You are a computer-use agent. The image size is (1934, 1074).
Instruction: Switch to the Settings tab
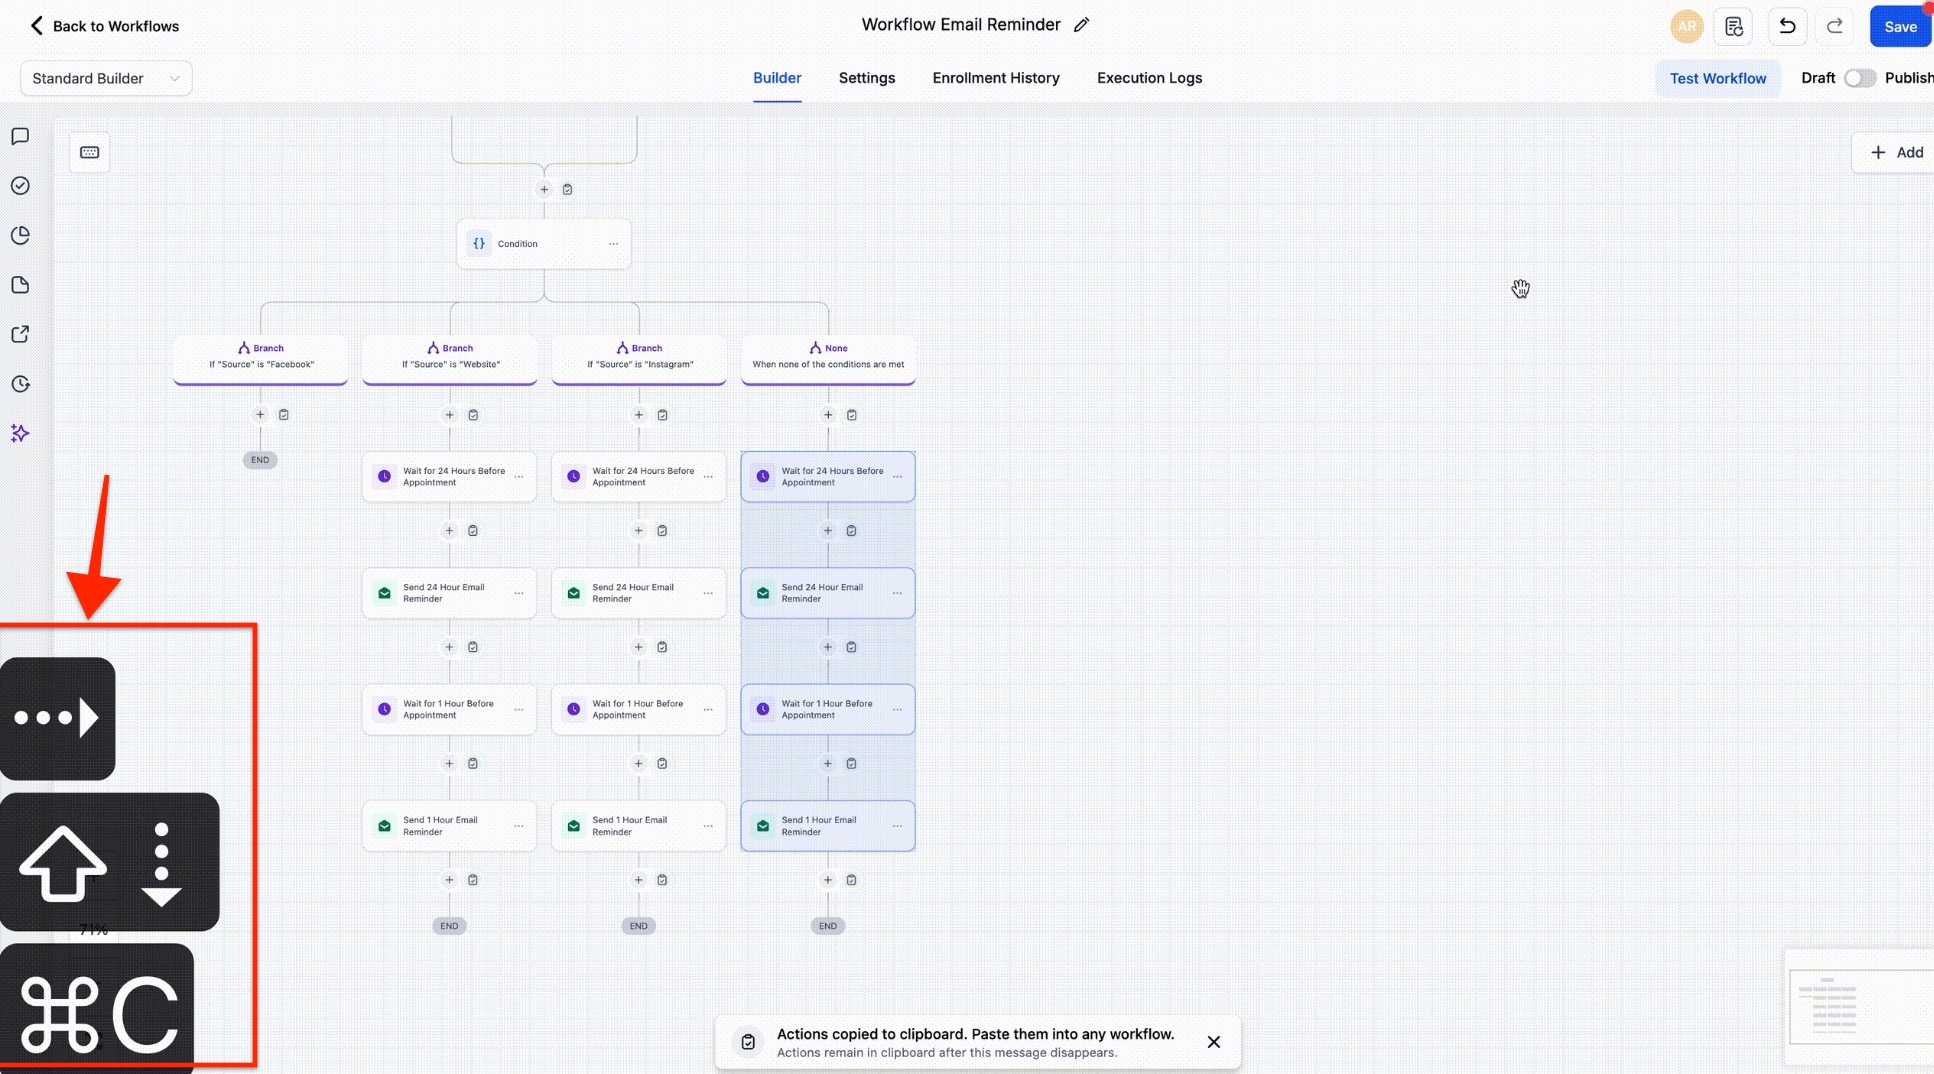point(866,78)
